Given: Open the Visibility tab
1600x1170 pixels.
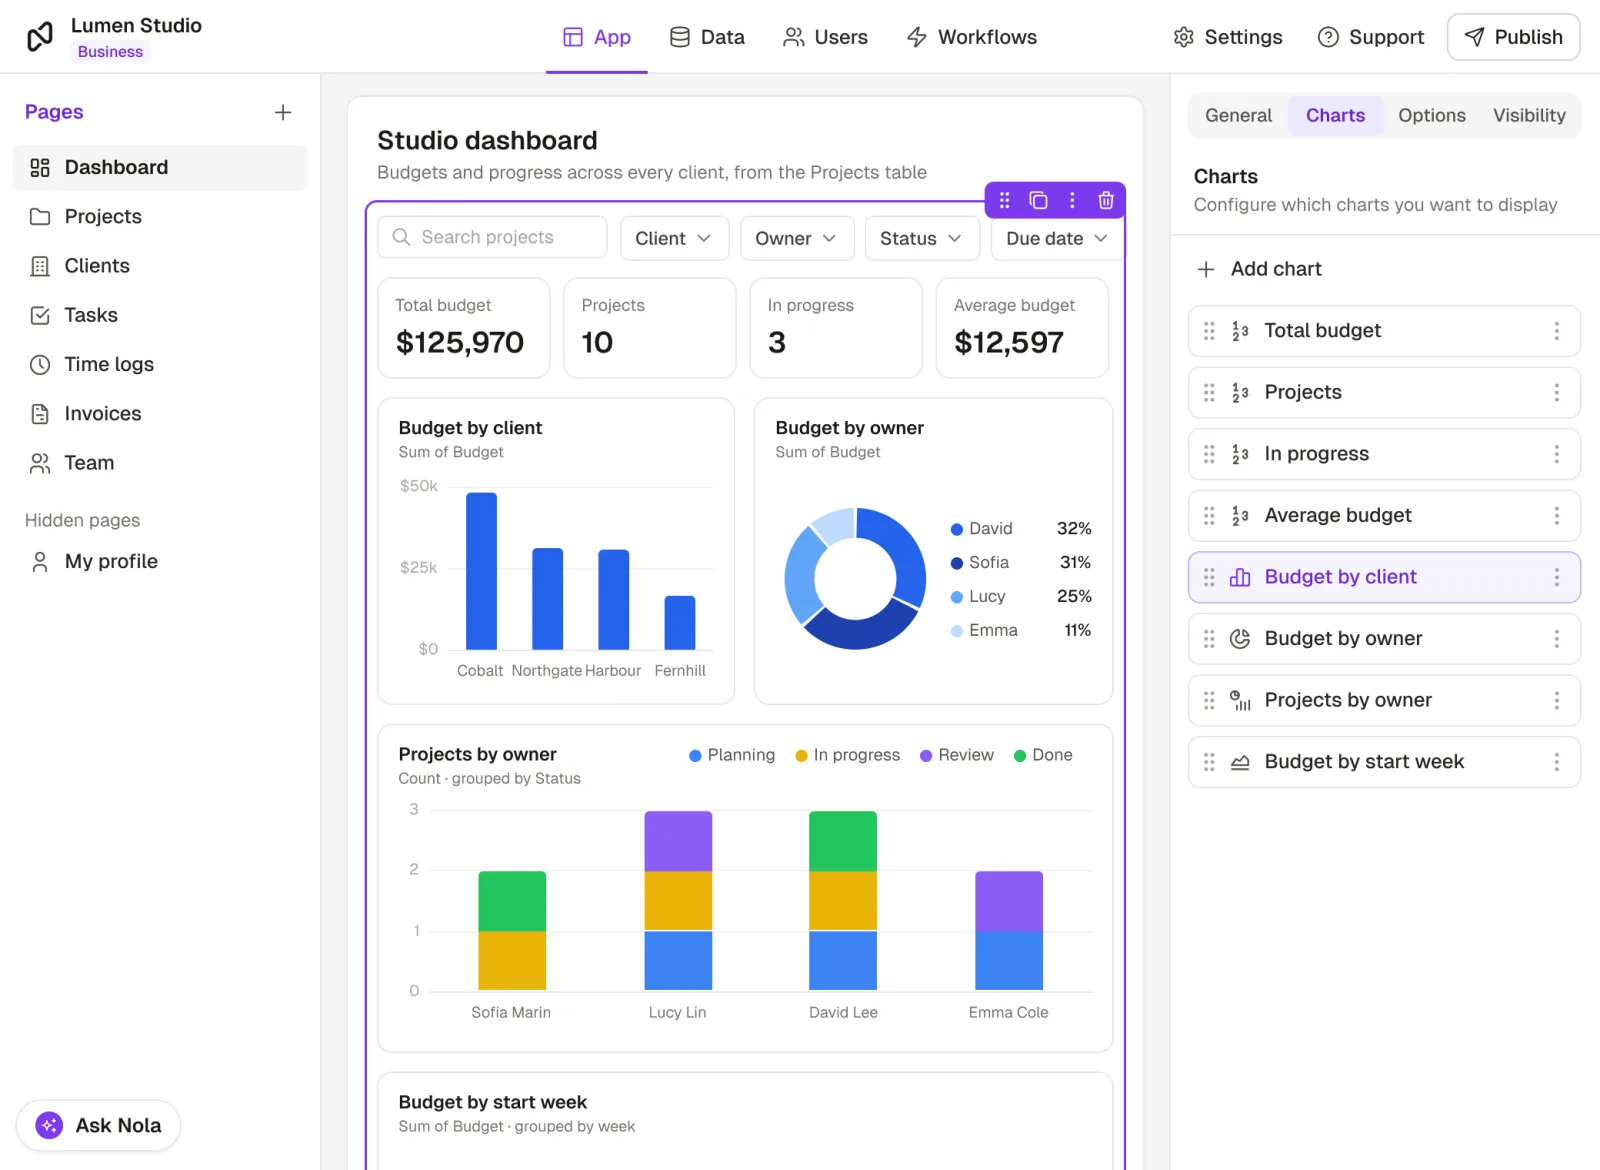Looking at the screenshot, I should [x=1529, y=116].
